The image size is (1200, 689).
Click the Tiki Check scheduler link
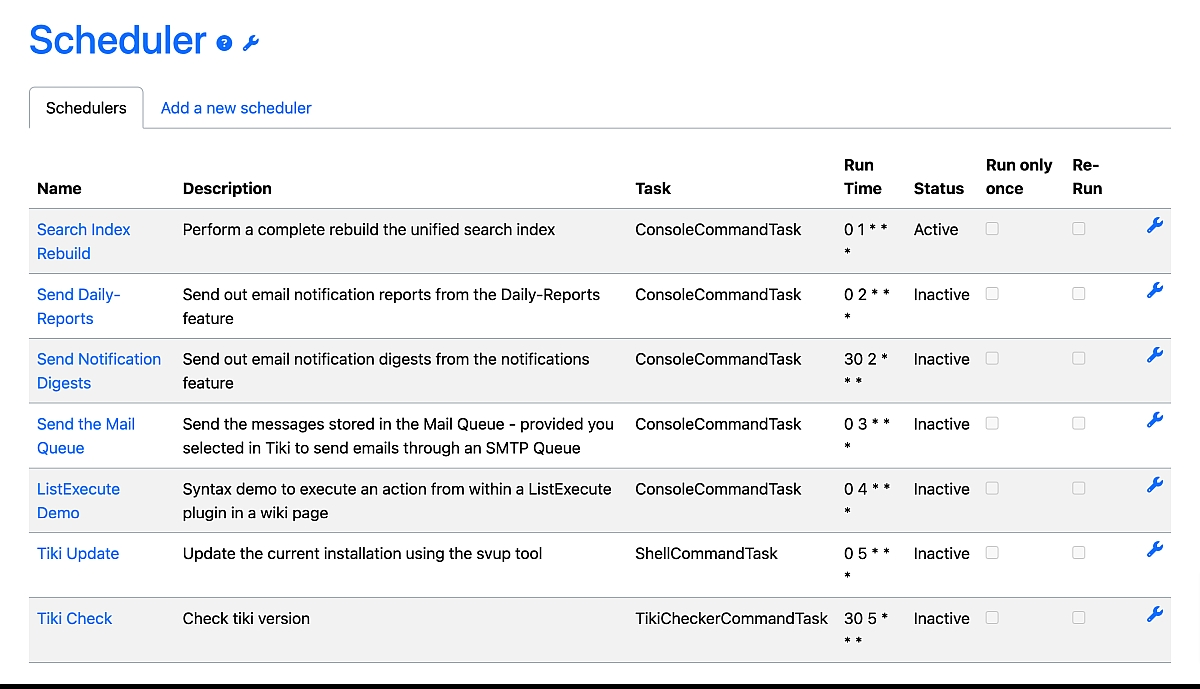pyautogui.click(x=75, y=618)
